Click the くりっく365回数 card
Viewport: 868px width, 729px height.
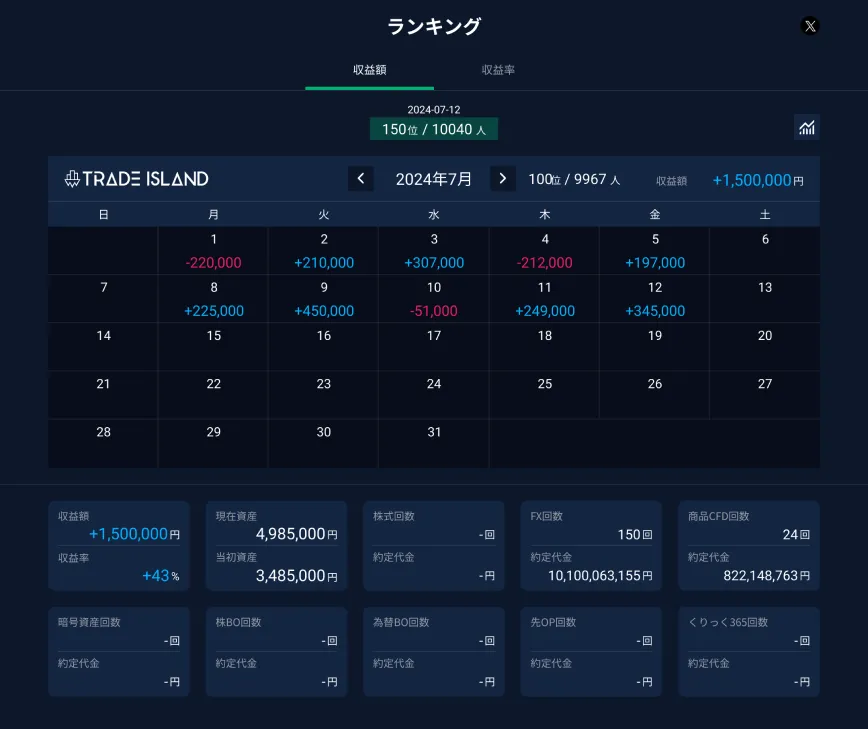pyautogui.click(x=748, y=651)
